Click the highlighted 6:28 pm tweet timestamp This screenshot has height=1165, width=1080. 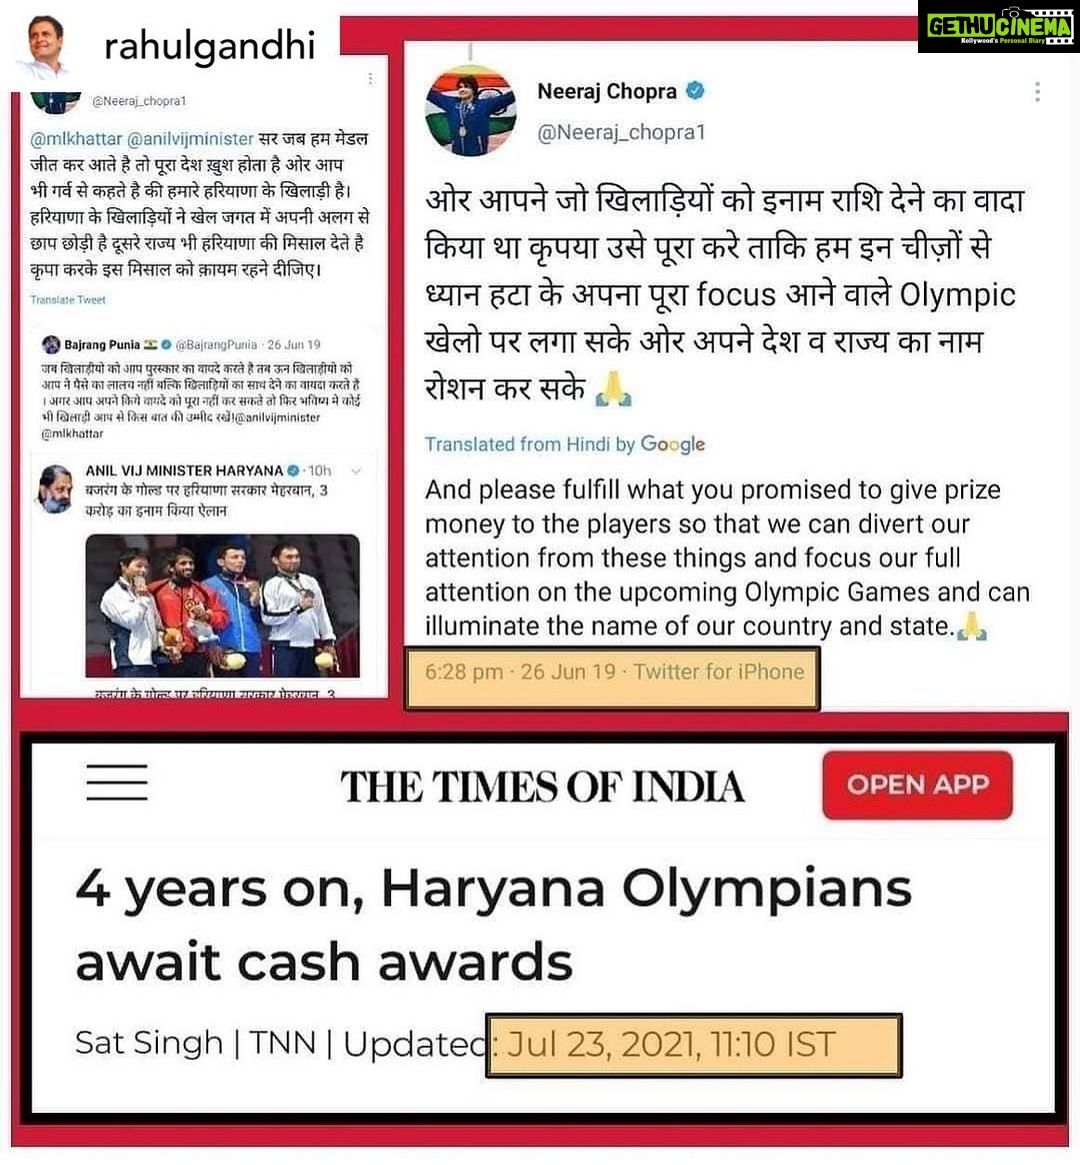(x=614, y=672)
